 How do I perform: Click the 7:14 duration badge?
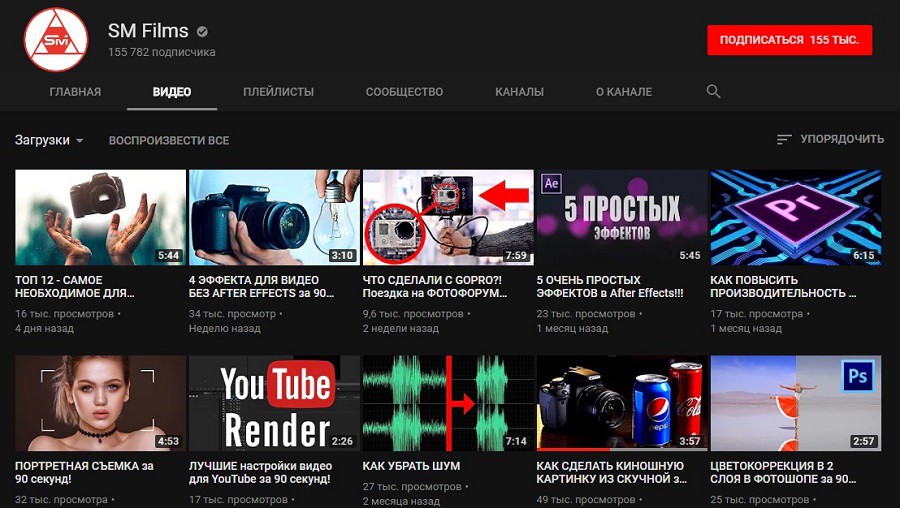pos(516,441)
